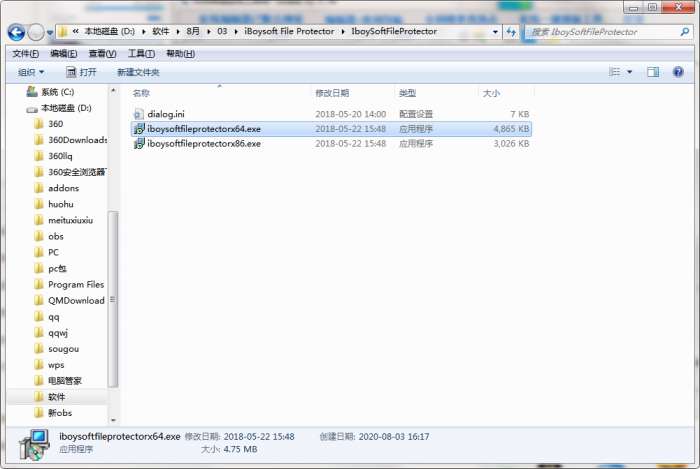This screenshot has height=469, width=700.
Task: Open the view options dropdown arrow
Action: 629,72
